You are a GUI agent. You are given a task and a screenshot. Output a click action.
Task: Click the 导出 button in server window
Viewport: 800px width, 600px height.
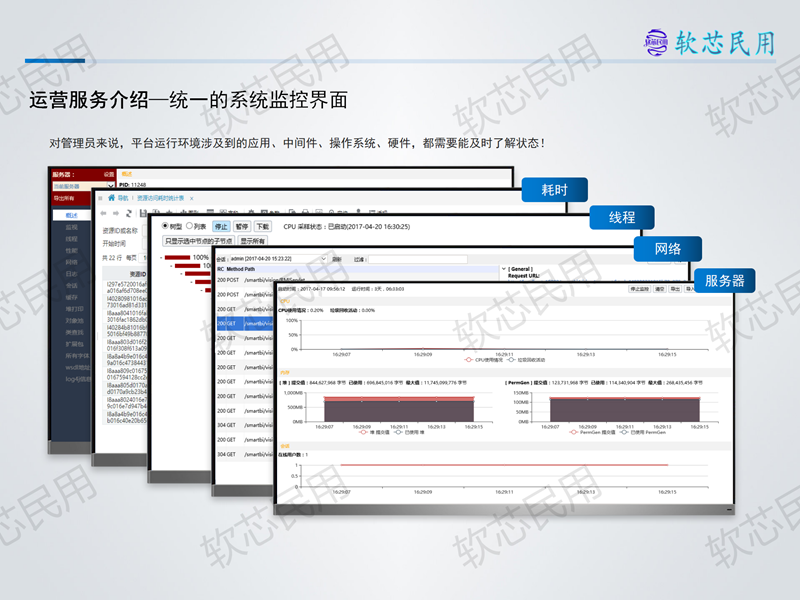(675, 289)
